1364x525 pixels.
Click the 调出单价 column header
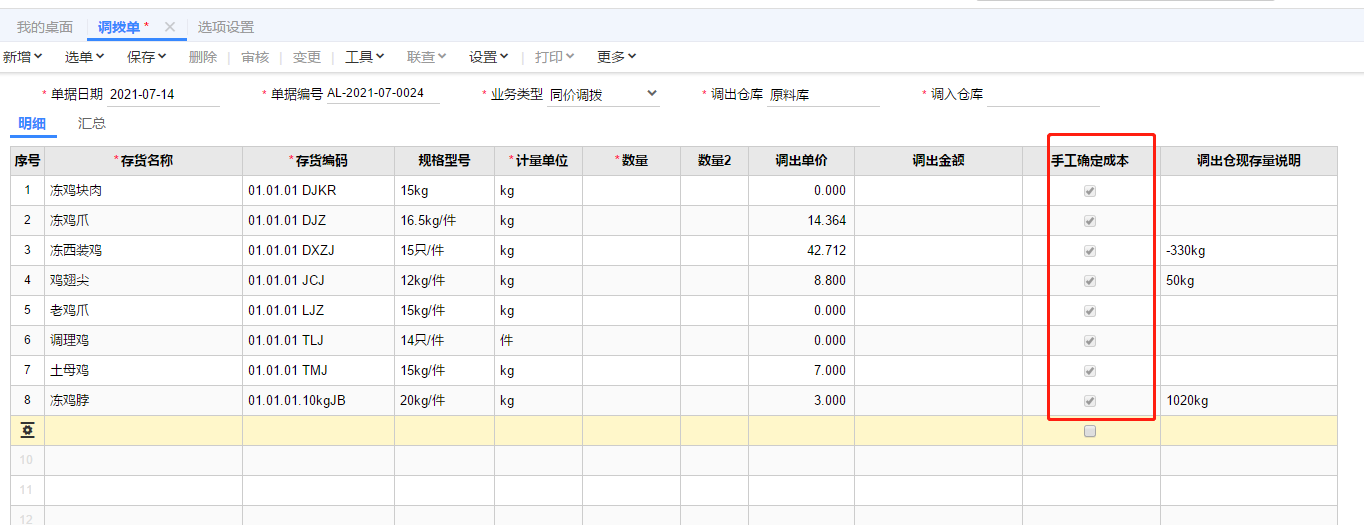tap(802, 161)
